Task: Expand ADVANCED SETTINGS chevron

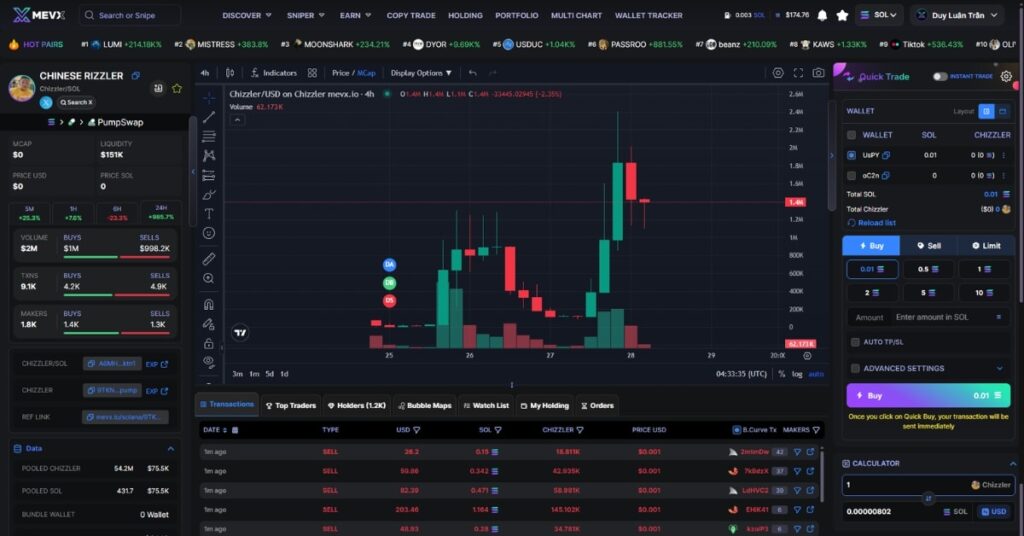Action: click(x=999, y=368)
